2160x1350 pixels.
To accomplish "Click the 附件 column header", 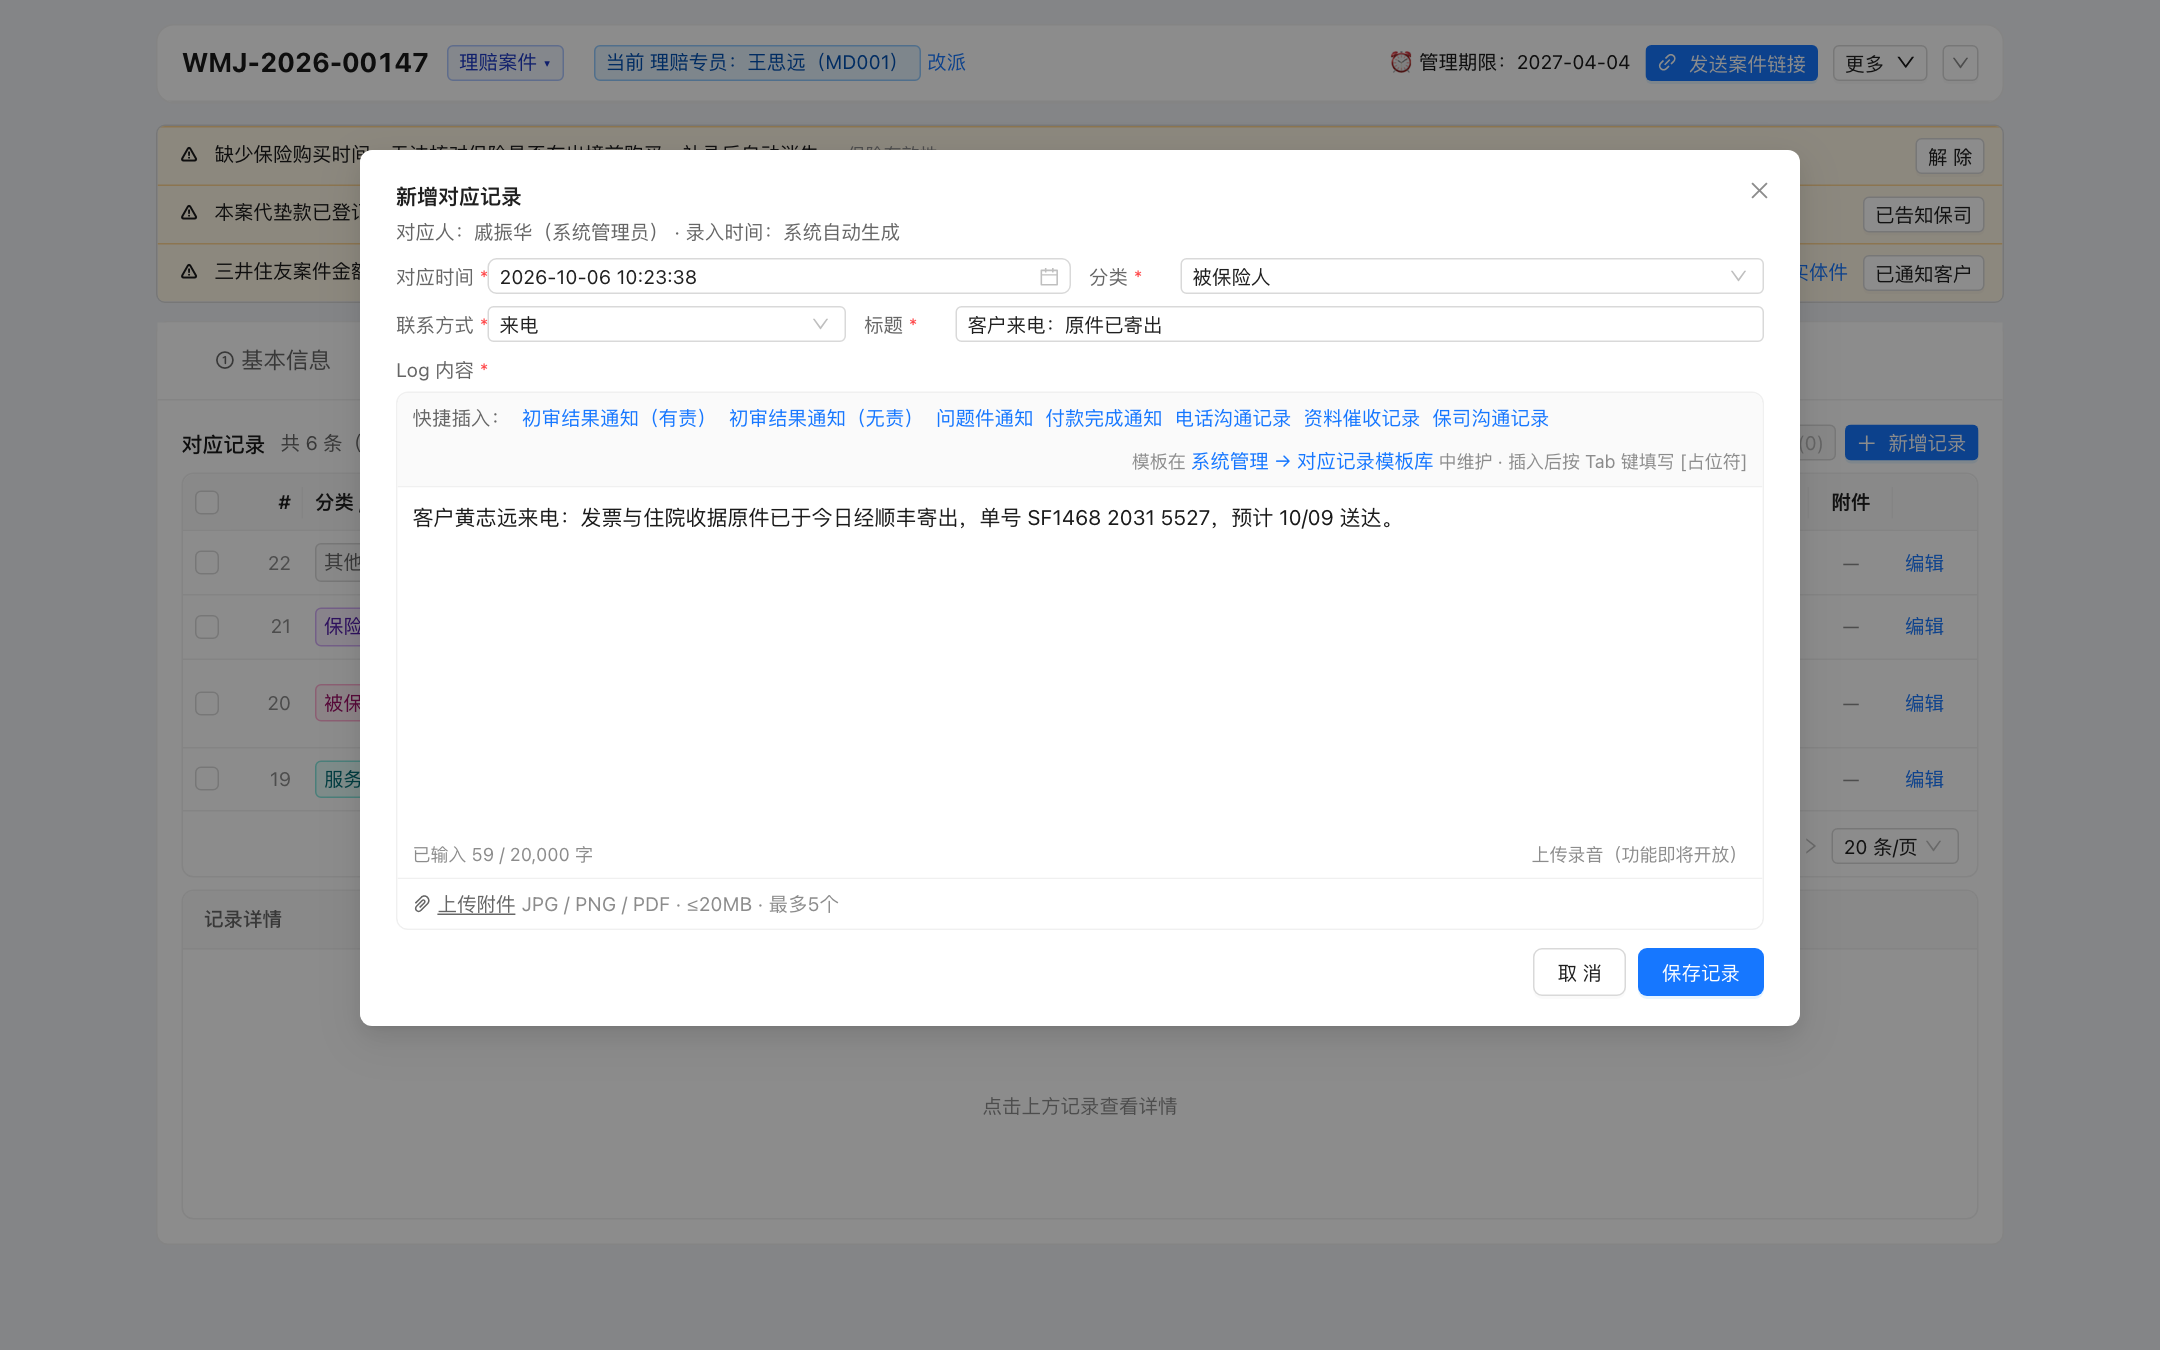I will [1850, 502].
